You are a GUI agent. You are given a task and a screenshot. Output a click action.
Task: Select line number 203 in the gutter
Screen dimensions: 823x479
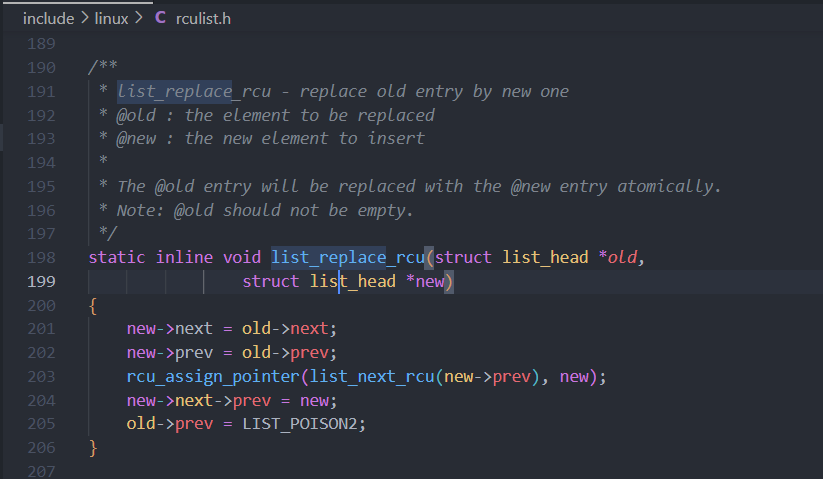[x=41, y=377]
